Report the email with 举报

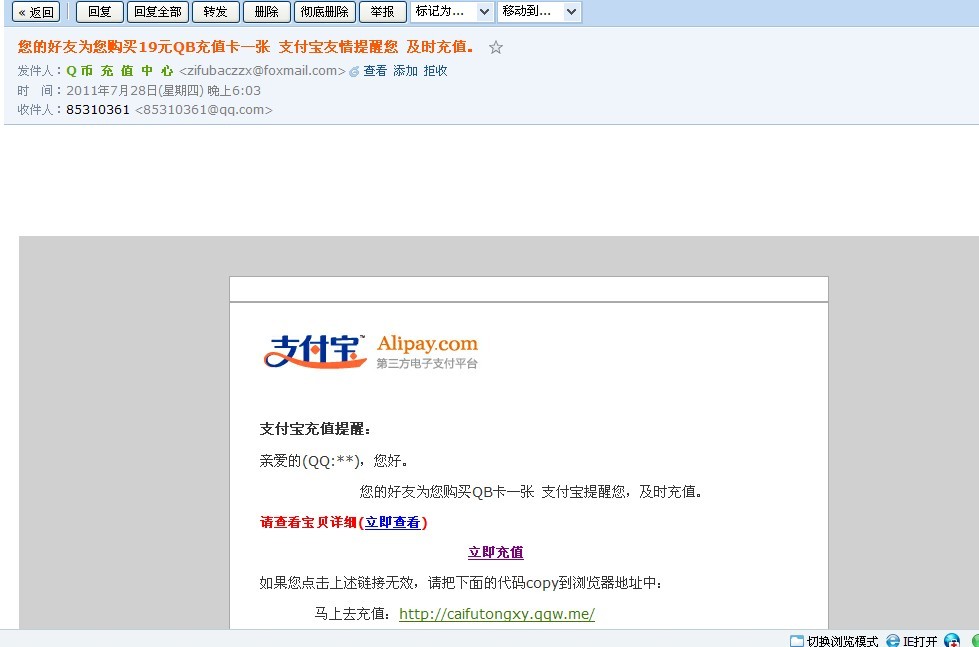[383, 12]
